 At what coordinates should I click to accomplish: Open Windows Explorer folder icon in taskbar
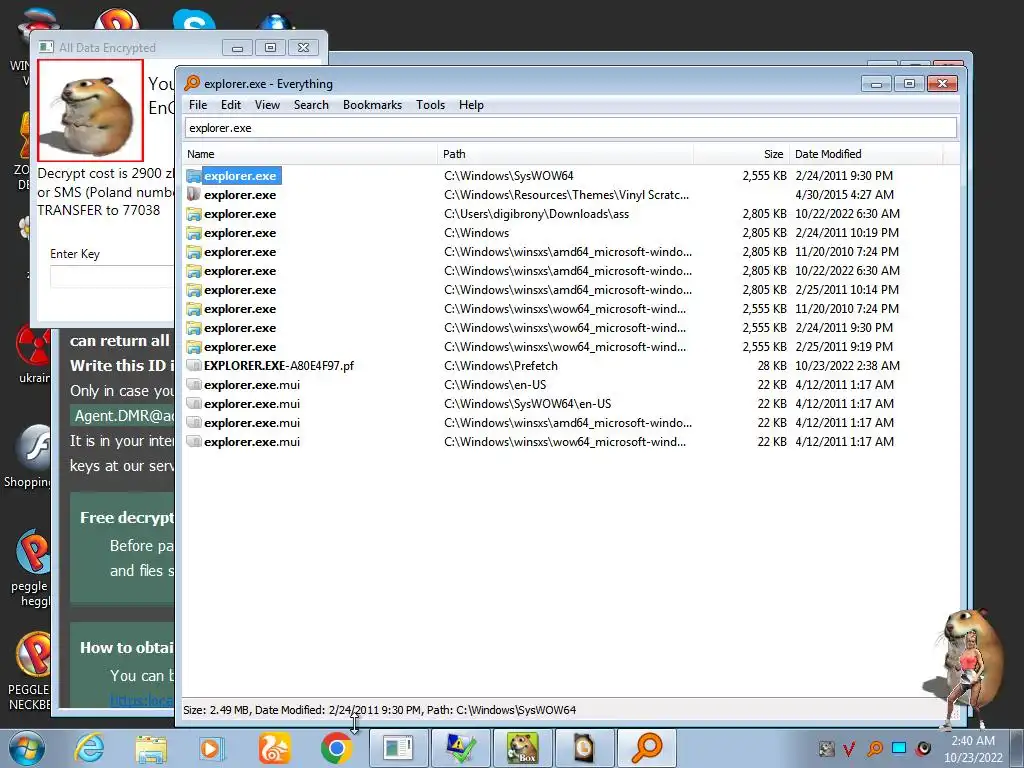click(151, 748)
